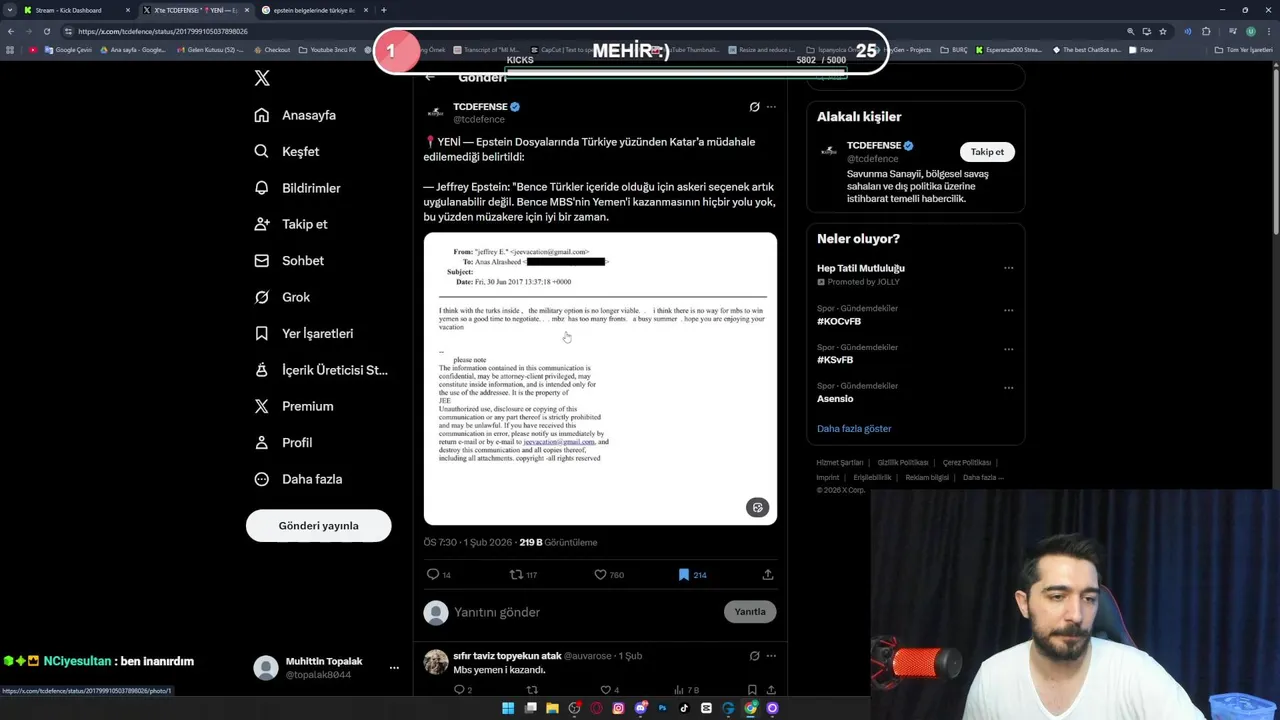This screenshot has height=720, width=1280.
Task: Open Hizmet Şartları footer link
Action: click(x=839, y=463)
